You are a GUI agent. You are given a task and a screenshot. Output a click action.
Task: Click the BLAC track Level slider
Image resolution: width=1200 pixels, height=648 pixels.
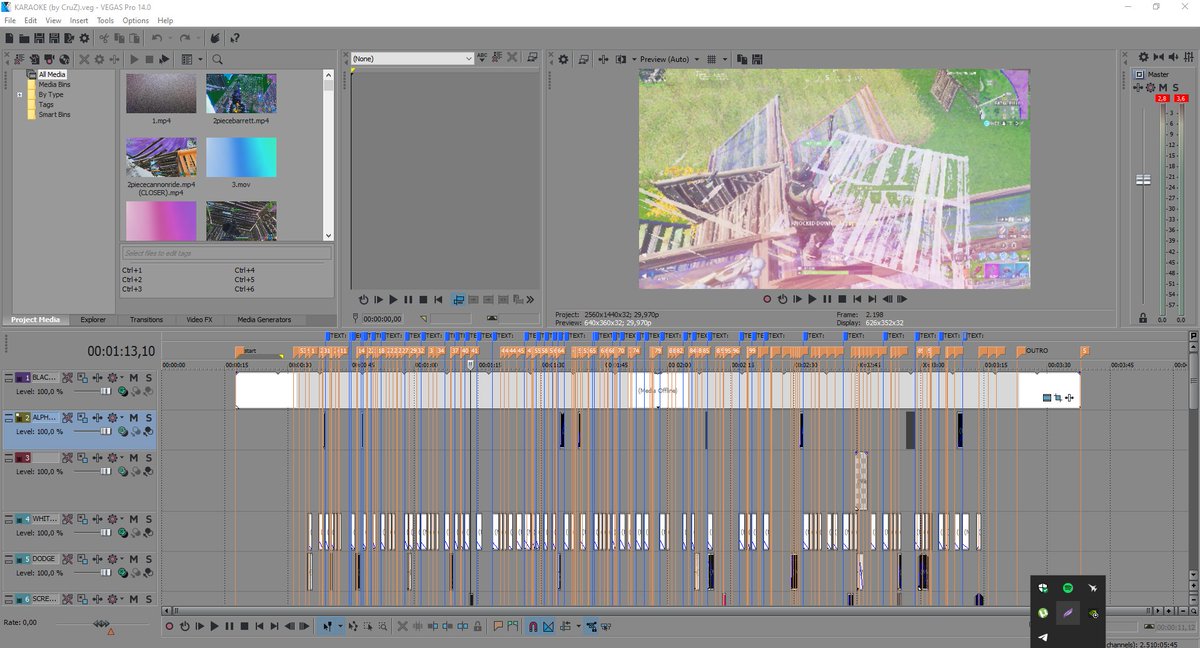pyautogui.click(x=105, y=390)
